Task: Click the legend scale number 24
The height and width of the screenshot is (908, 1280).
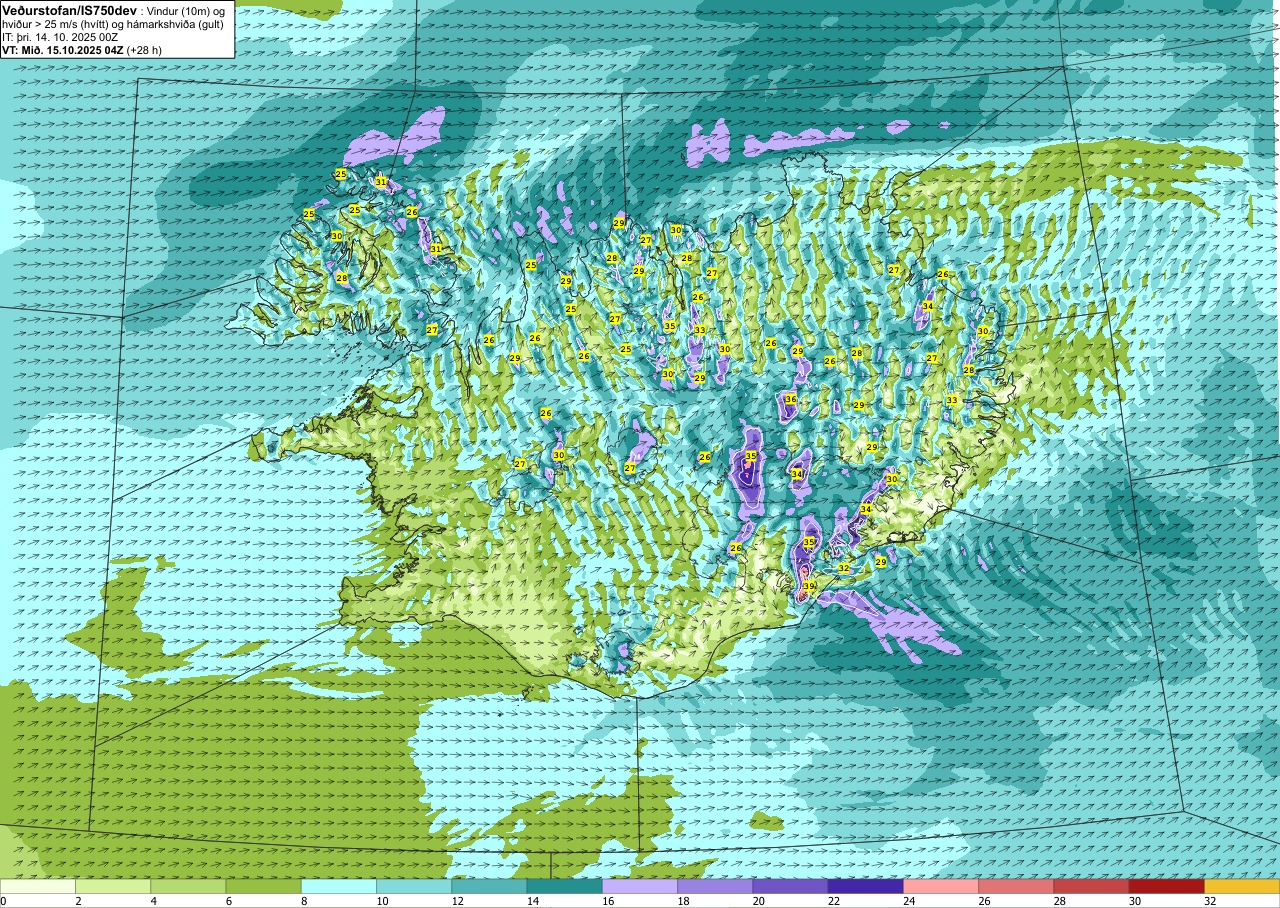Action: coord(909,901)
